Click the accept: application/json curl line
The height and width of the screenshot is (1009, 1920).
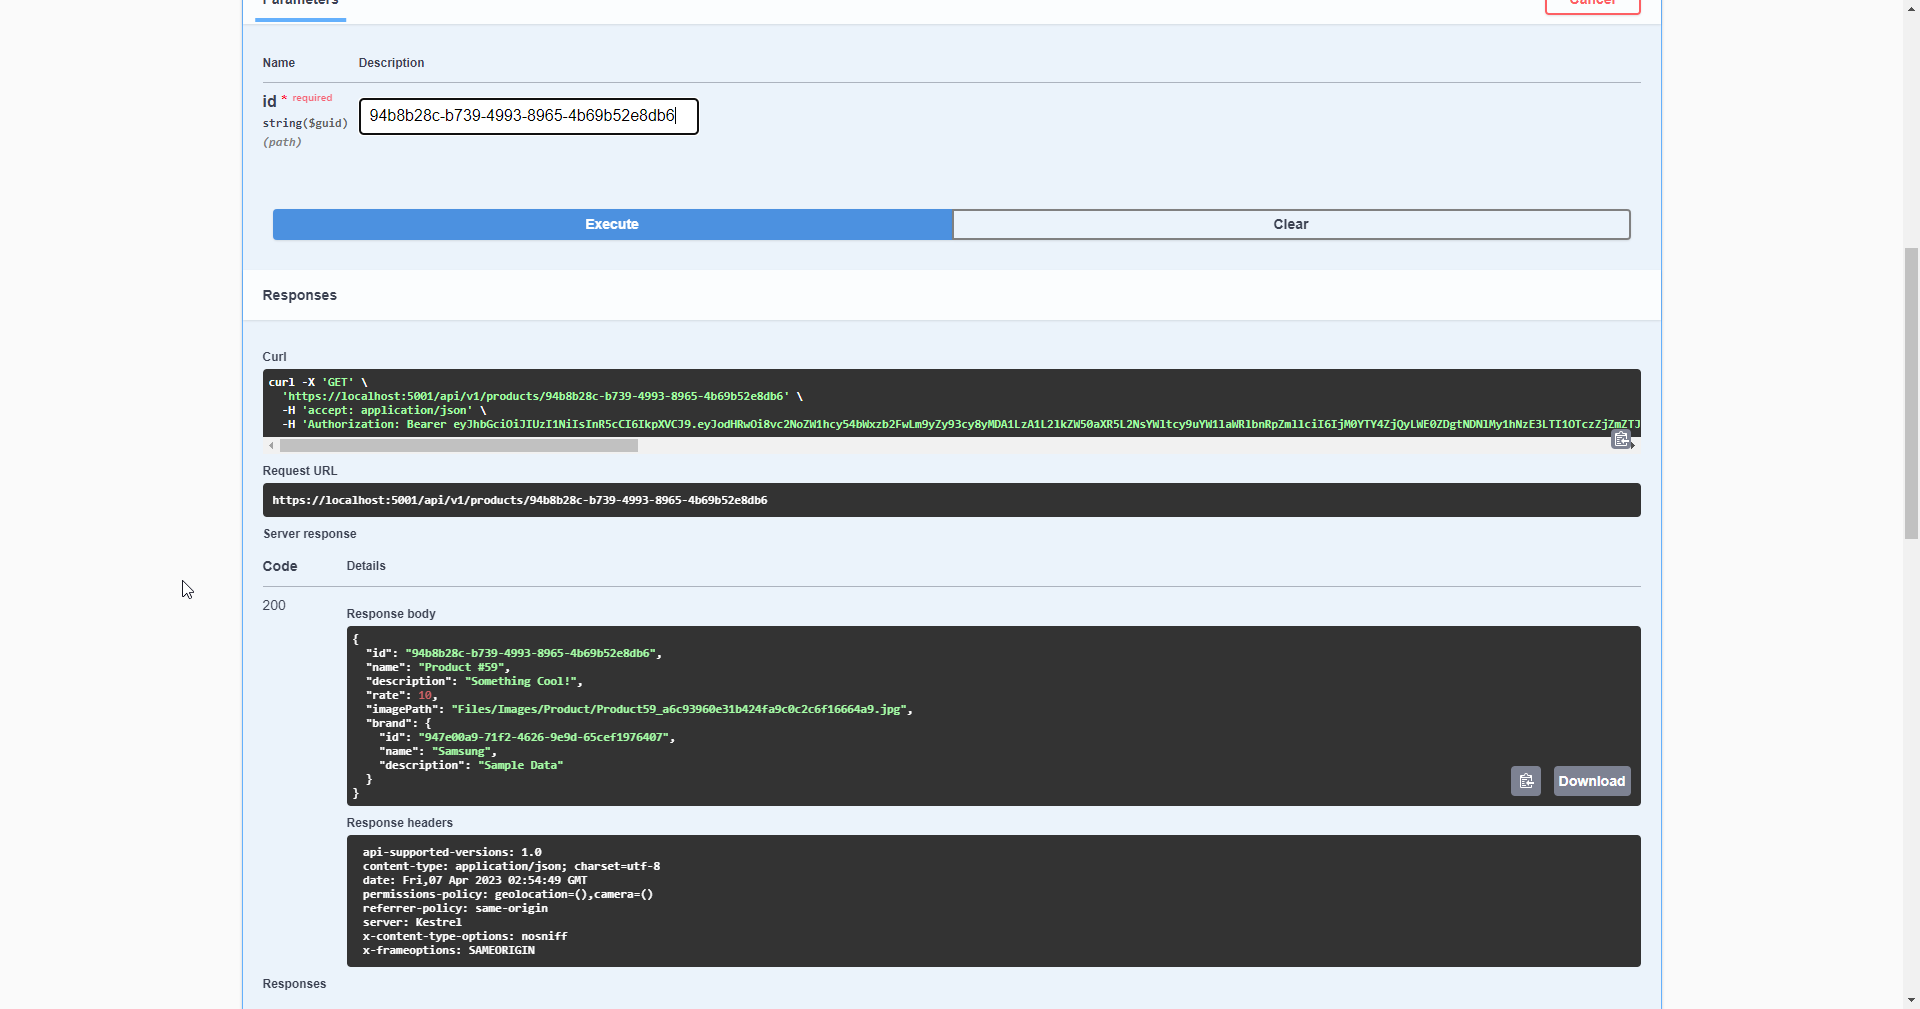(384, 410)
